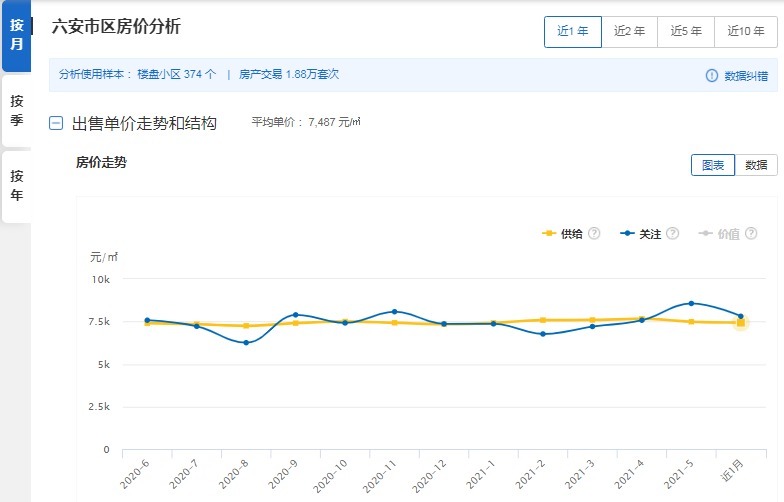Click the 2021-4 x-axis label
Viewport: 784px width, 502px height.
pos(630,474)
